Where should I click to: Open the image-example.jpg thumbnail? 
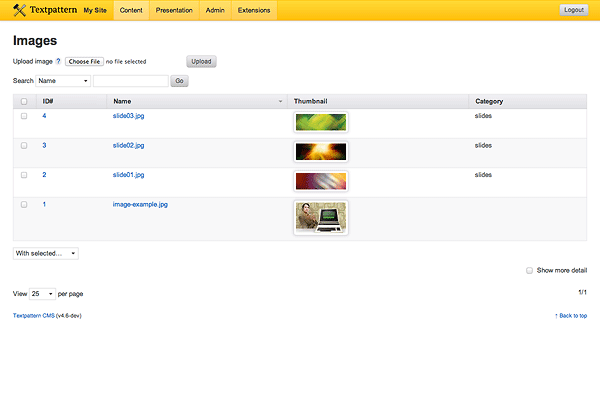click(x=321, y=217)
